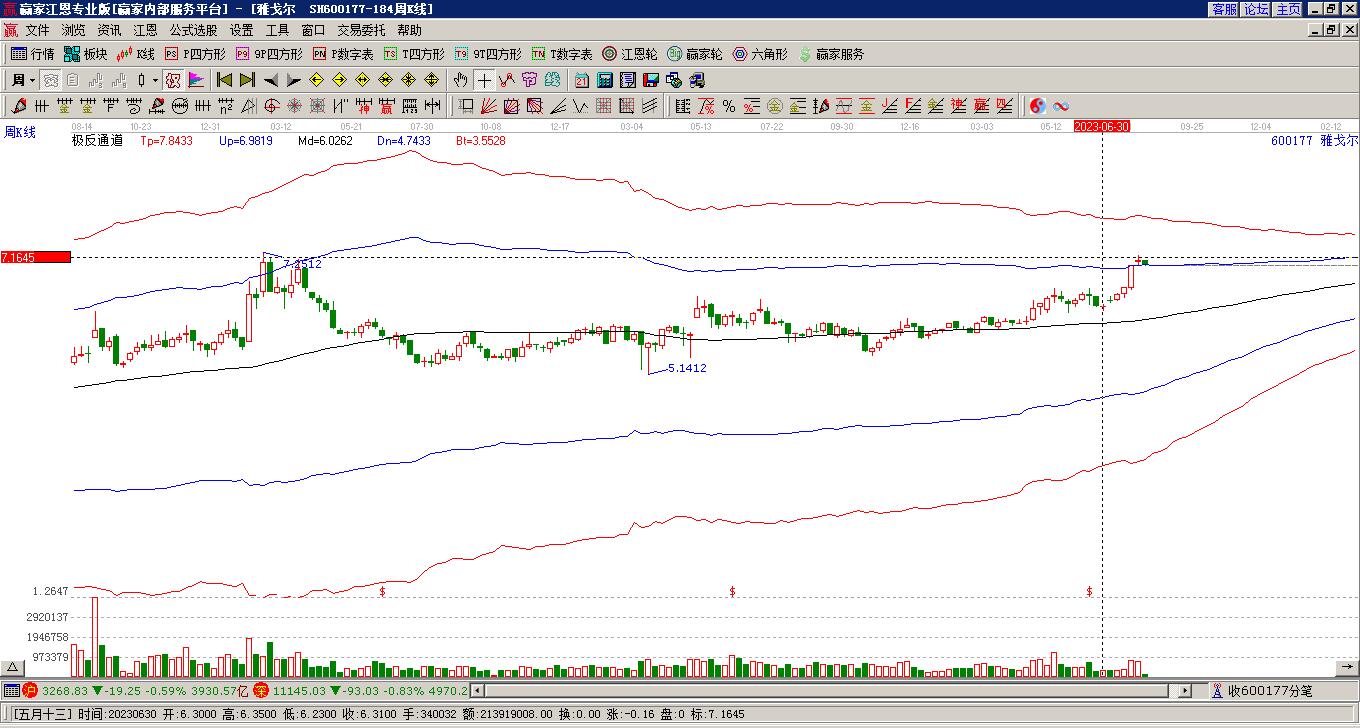Jump to the first bar icon
The width and height of the screenshot is (1360, 728).
point(225,80)
